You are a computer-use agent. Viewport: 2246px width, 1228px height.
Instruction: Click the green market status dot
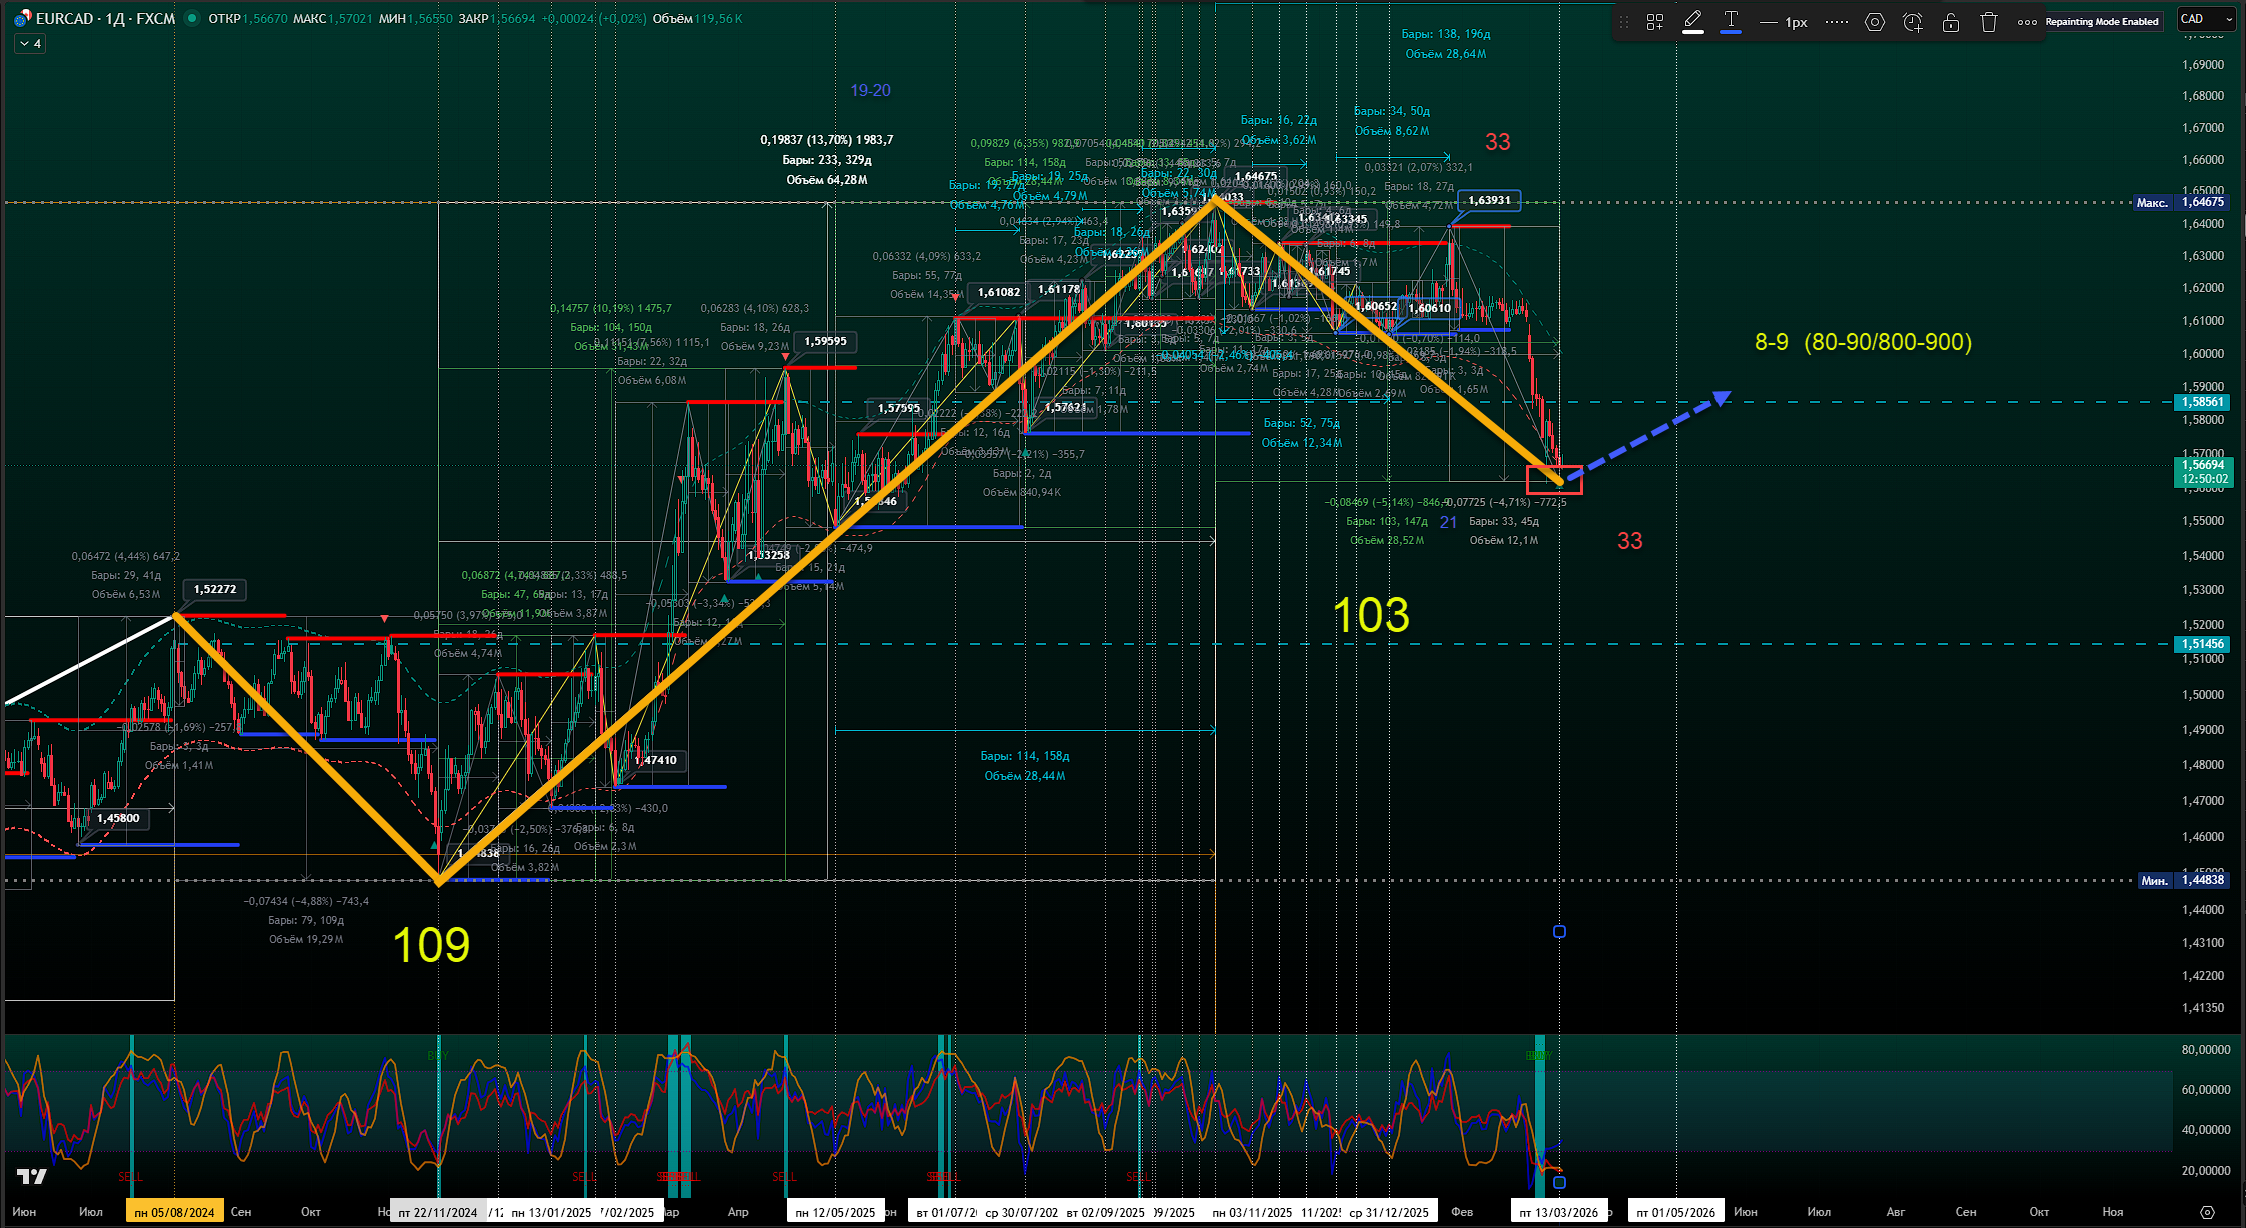(x=191, y=18)
